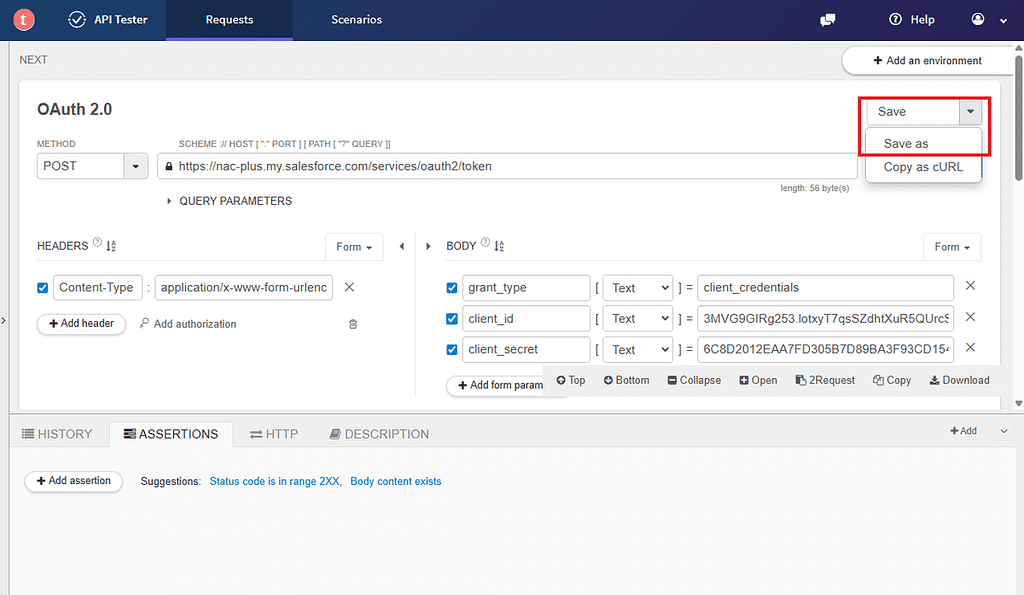Switch to the Scenarios tab
The width and height of the screenshot is (1024, 595).
coord(356,20)
